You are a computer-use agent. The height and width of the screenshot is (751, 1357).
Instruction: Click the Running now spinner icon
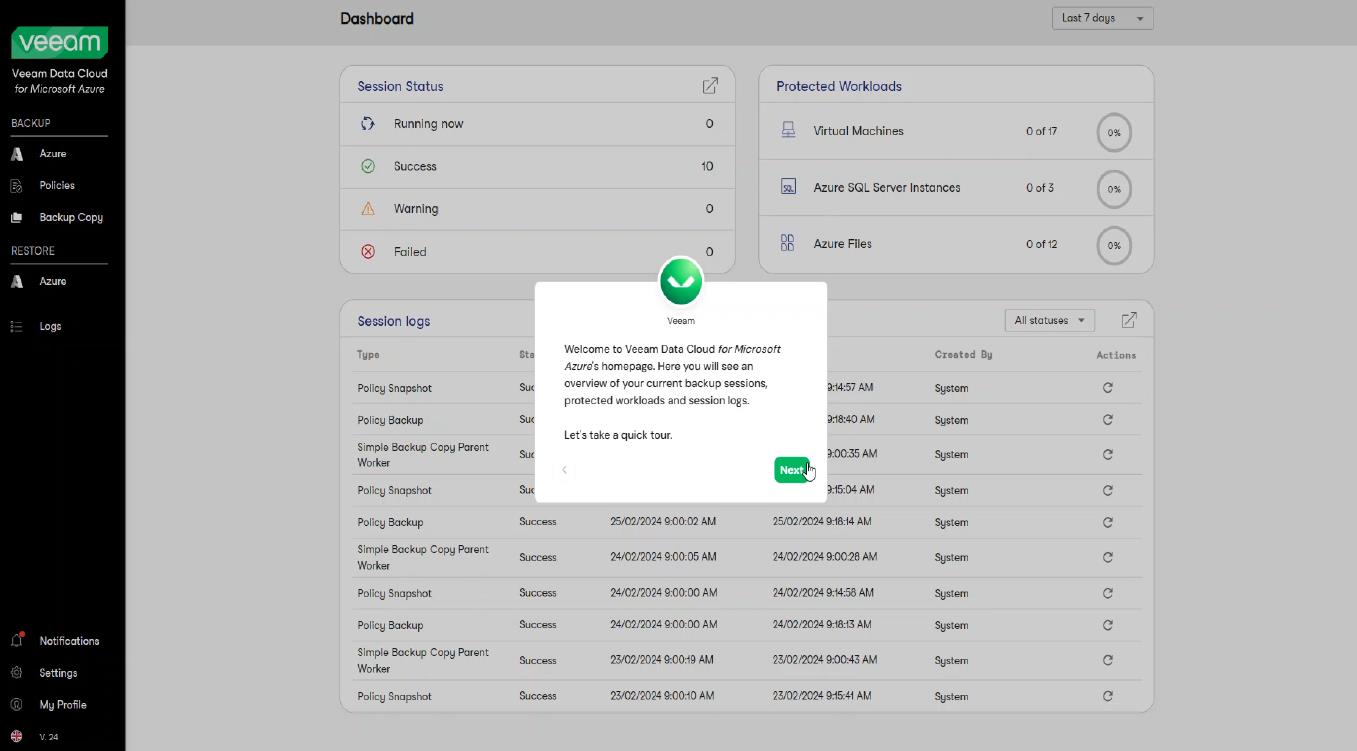[368, 124]
